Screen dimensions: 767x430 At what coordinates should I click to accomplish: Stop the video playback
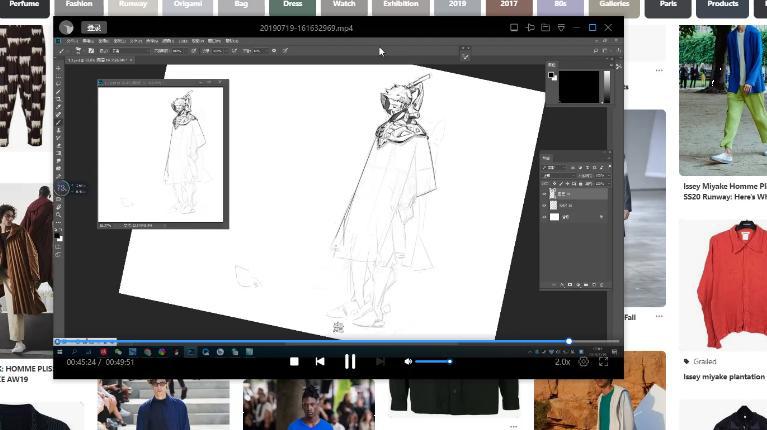(x=294, y=362)
